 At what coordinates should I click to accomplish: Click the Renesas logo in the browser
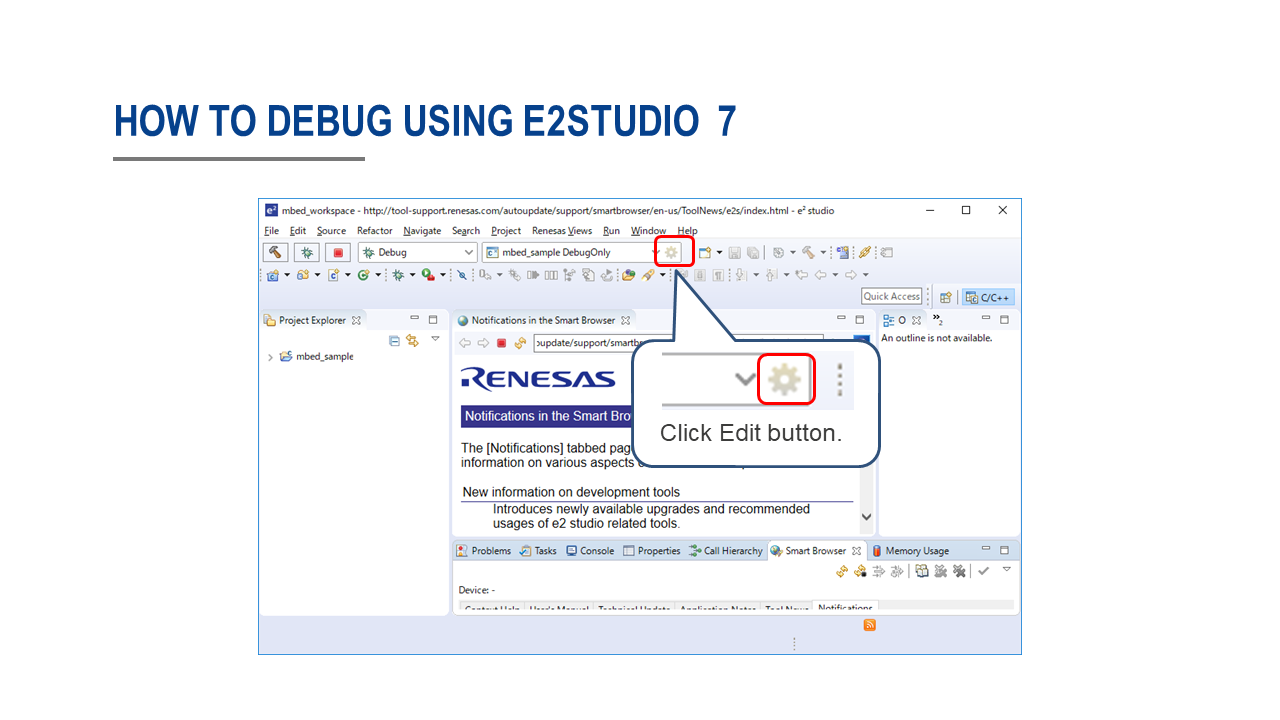coord(538,379)
